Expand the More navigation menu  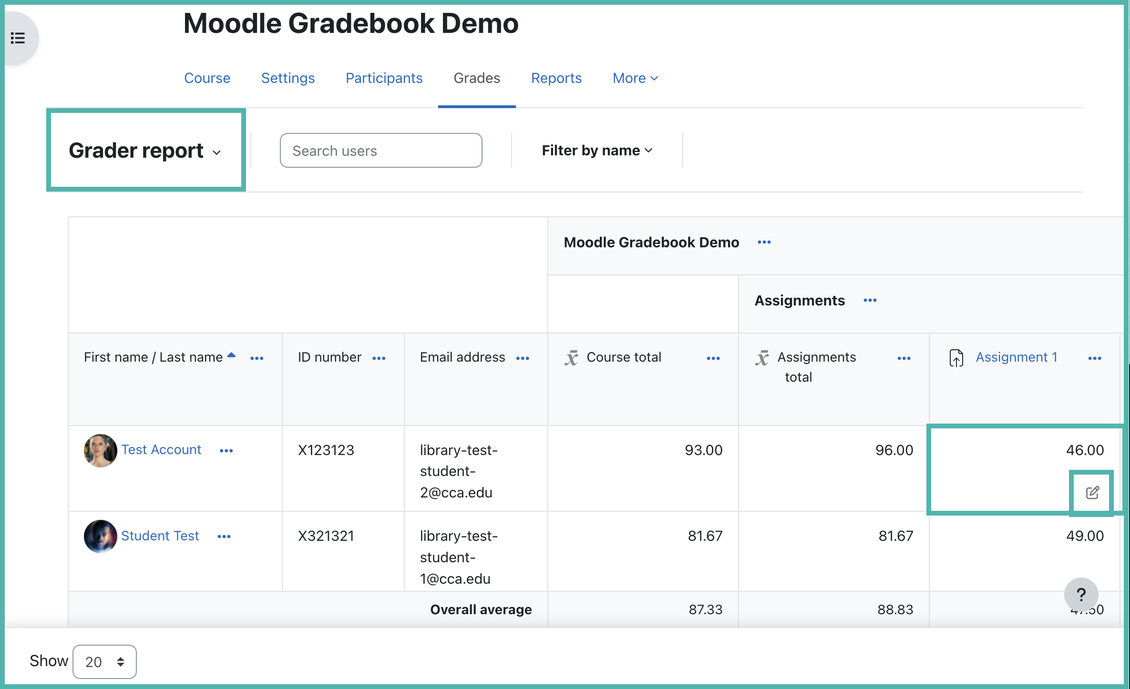[635, 78]
